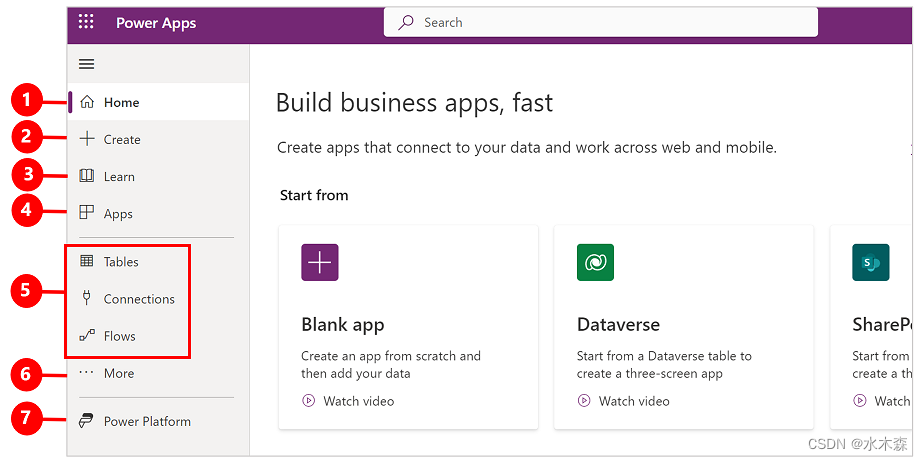Click the Apps grid icon
Image resolution: width=923 pixels, height=461 pixels.
(x=87, y=213)
